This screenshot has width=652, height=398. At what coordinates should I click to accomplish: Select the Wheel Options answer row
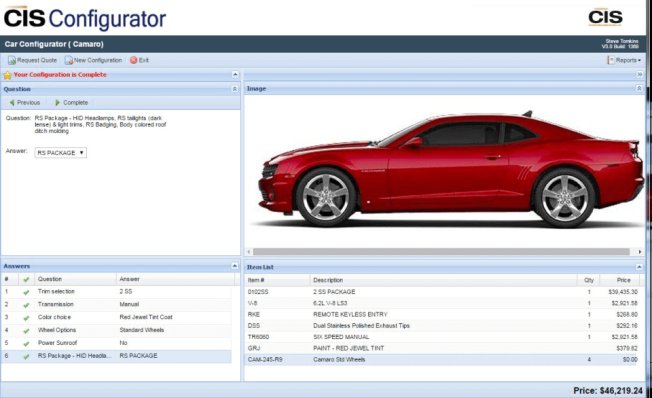coord(116,330)
